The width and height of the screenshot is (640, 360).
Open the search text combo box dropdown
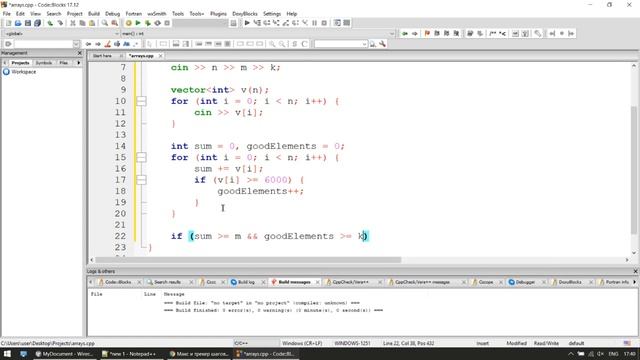click(76, 44)
